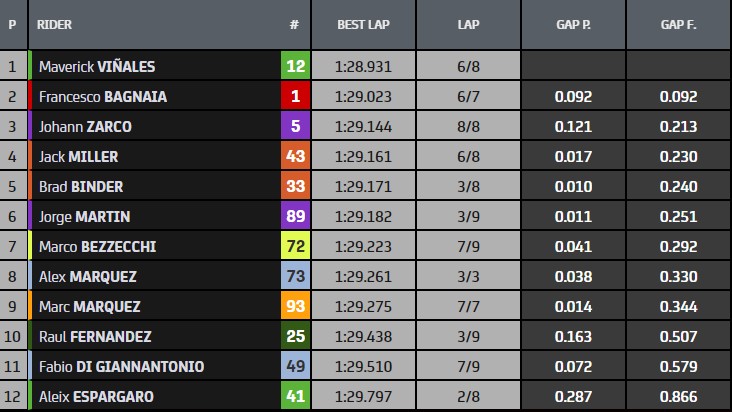Image resolution: width=732 pixels, height=412 pixels.
Task: Click Raul Fernandez's dark green 25 swatch
Action: point(295,337)
